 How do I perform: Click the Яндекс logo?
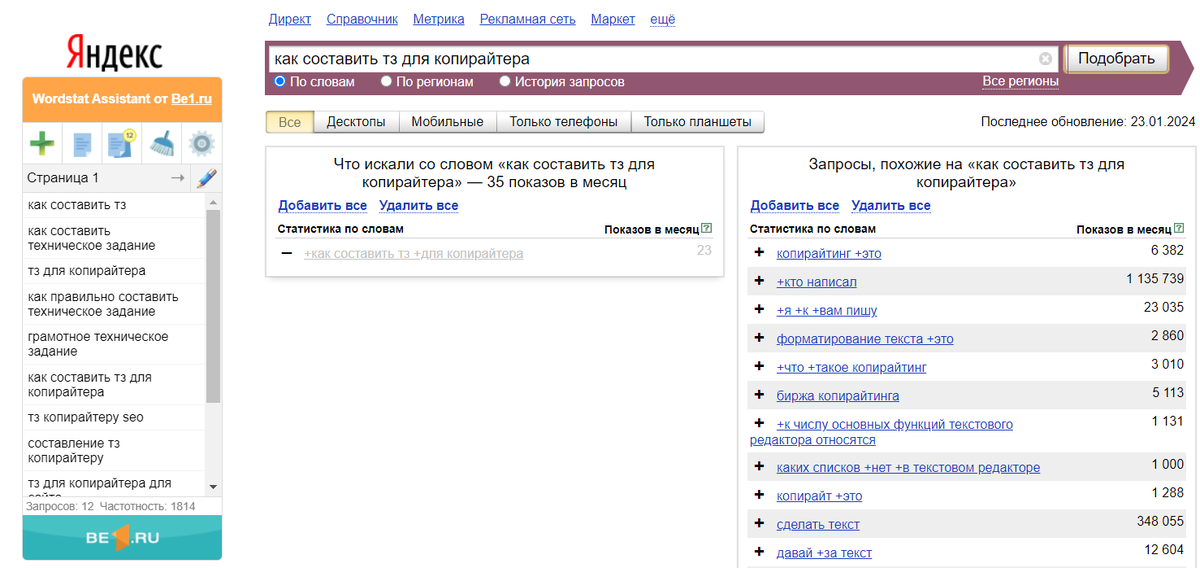114,51
